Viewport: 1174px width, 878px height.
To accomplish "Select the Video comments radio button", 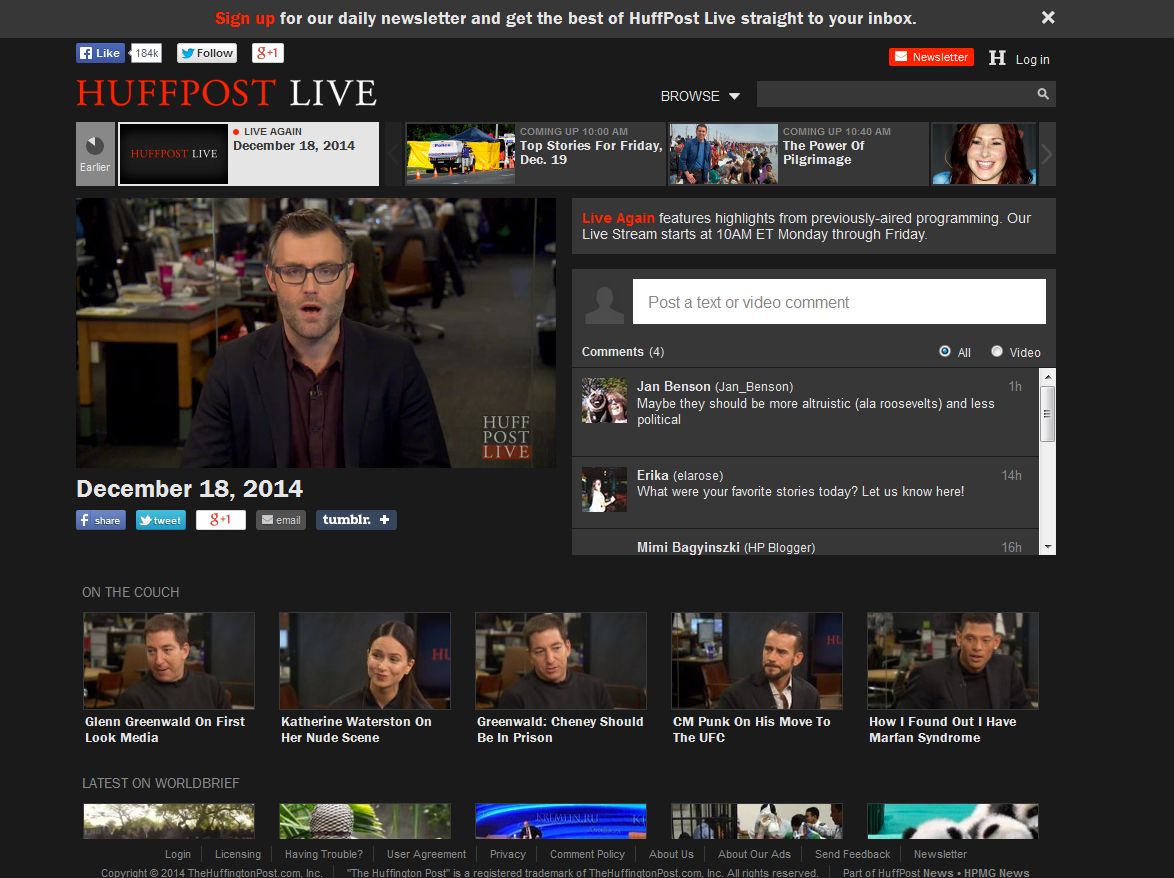I will (997, 351).
